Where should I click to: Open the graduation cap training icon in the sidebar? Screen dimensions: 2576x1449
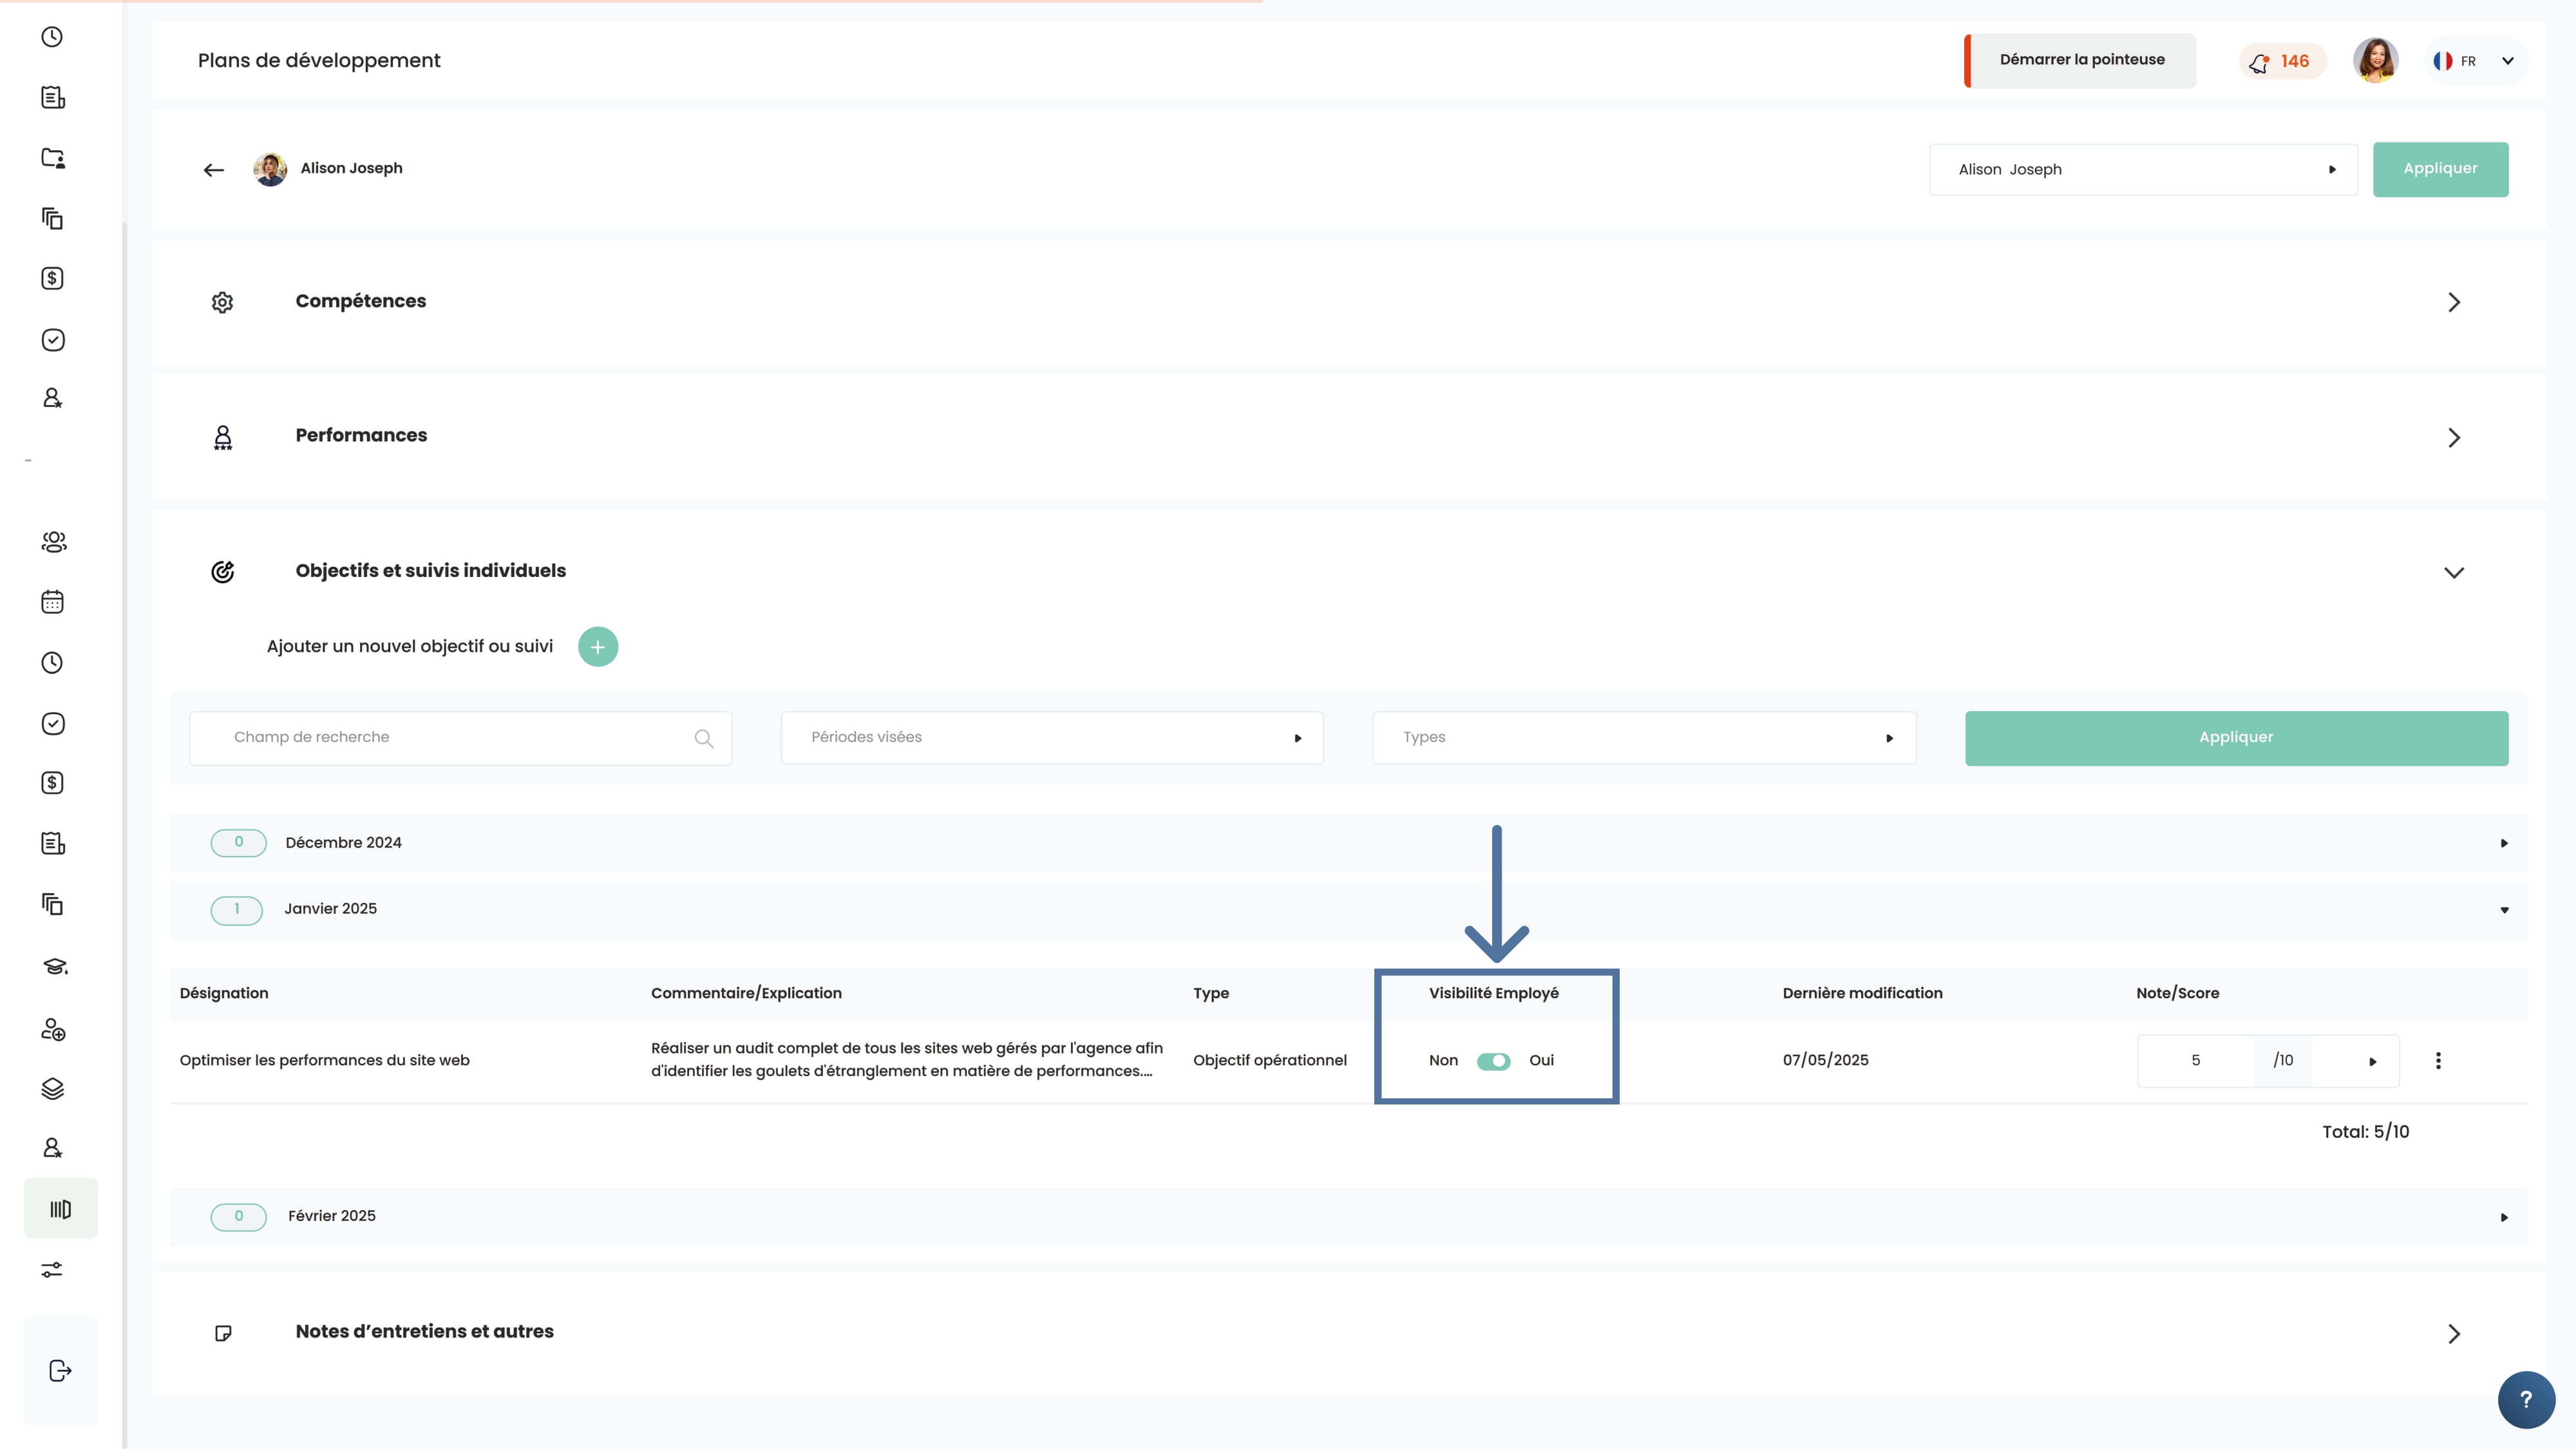click(54, 967)
